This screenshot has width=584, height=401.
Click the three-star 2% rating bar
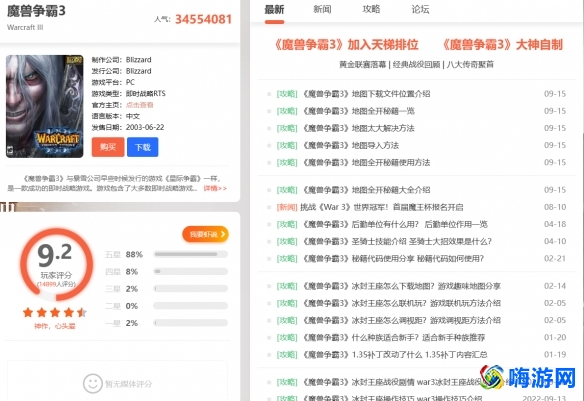190,289
